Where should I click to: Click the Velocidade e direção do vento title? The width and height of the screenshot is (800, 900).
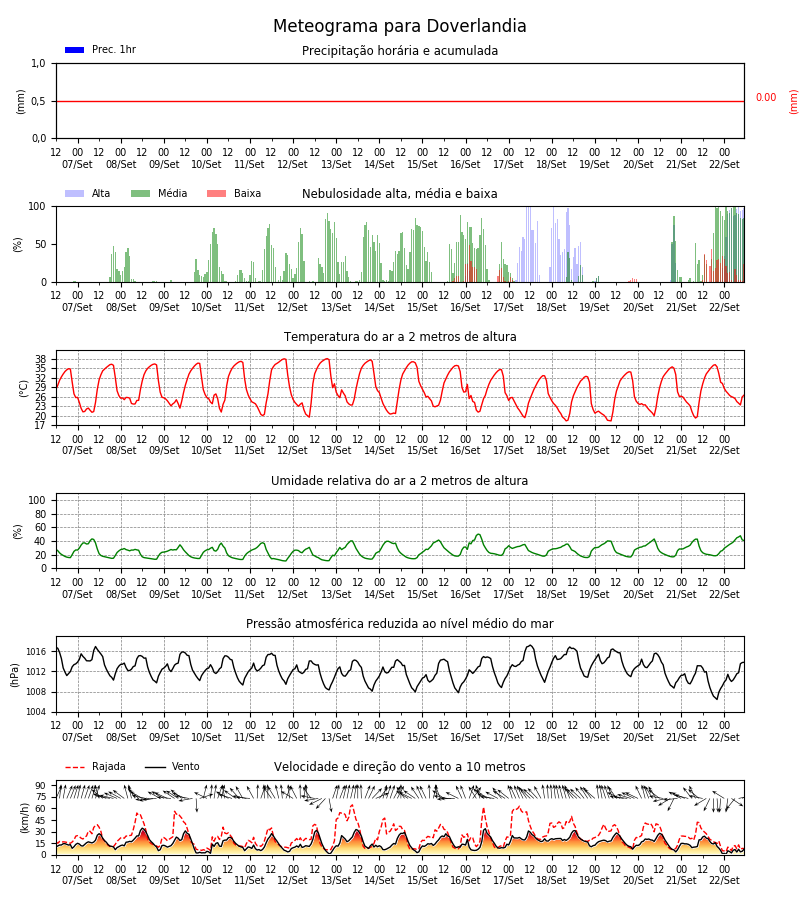pos(399,767)
